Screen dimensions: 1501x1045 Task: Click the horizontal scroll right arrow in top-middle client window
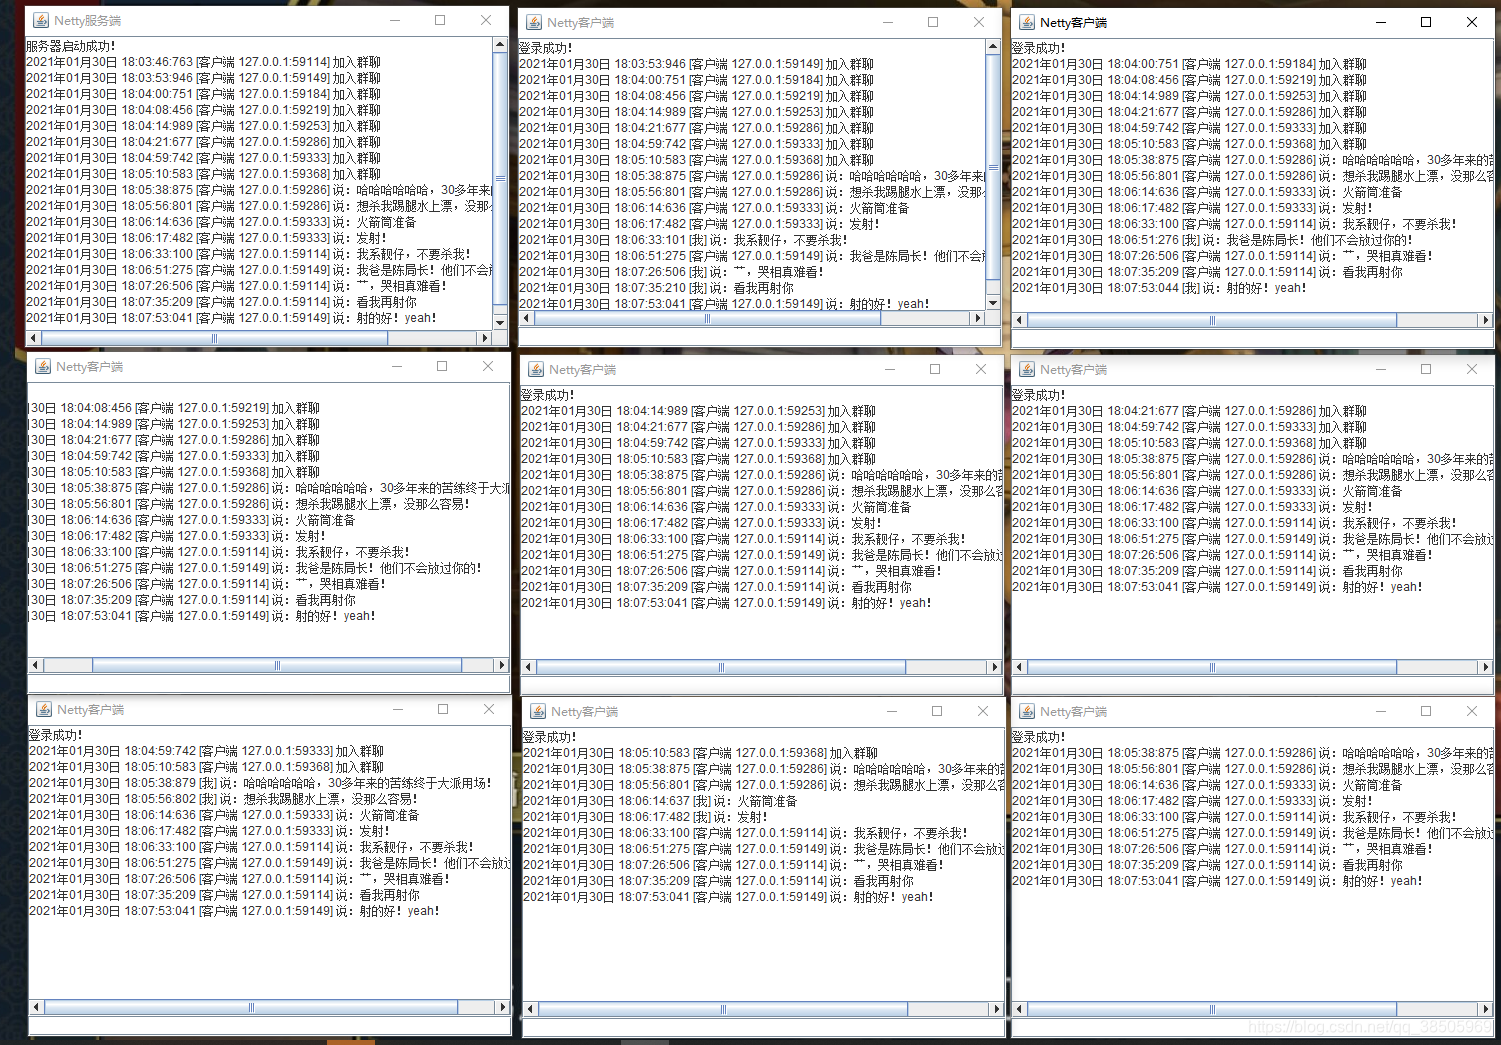click(x=977, y=318)
